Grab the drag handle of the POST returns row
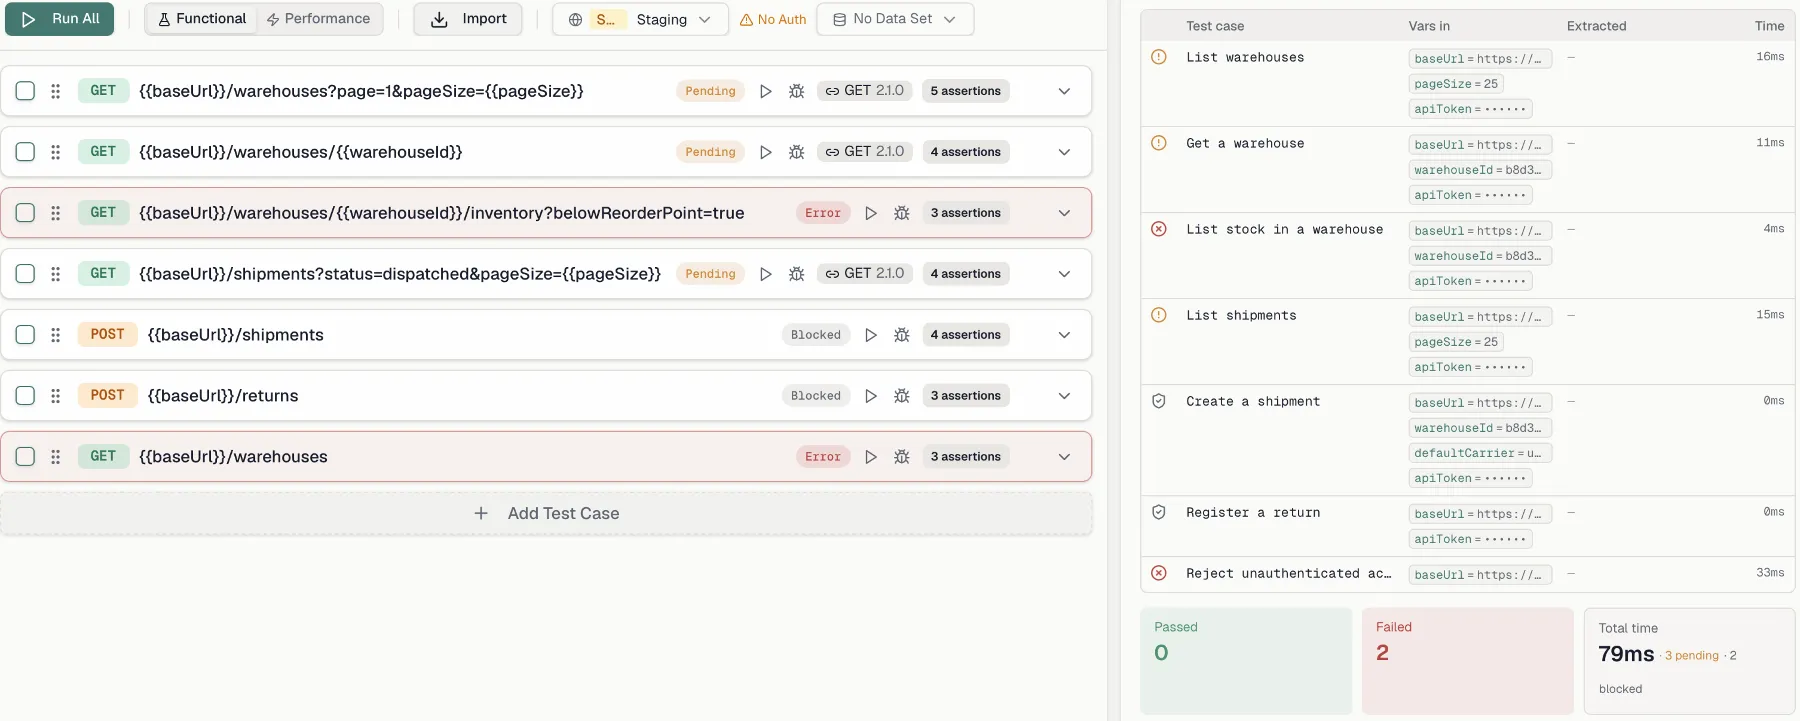1800x721 pixels. [x=56, y=396]
